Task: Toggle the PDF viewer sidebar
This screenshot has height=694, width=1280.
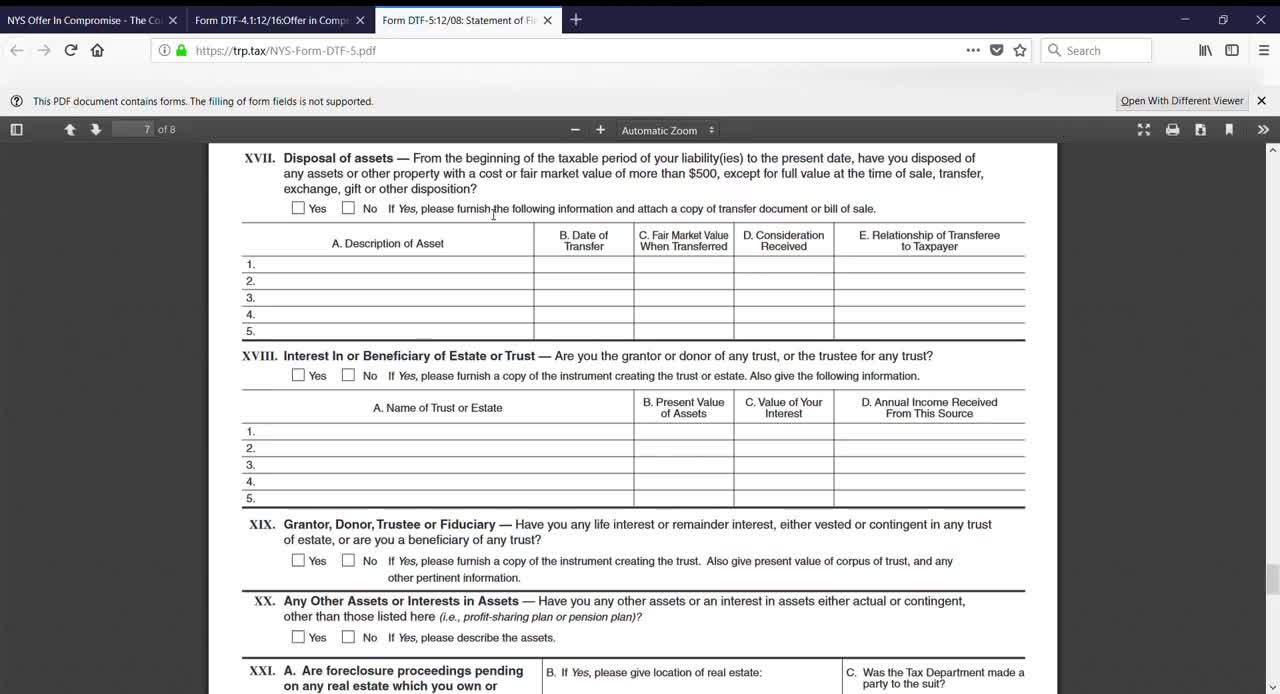Action: [16, 130]
